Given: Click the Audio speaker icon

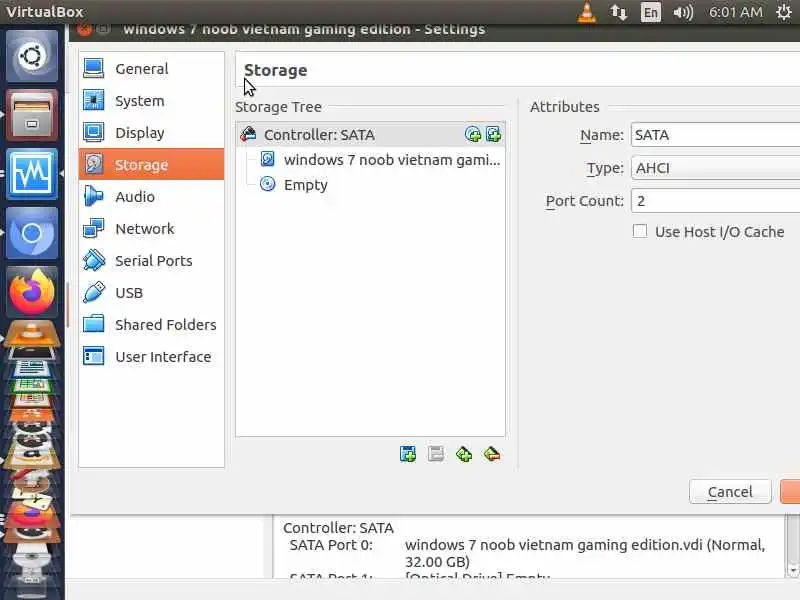Looking at the screenshot, I should 93,196.
